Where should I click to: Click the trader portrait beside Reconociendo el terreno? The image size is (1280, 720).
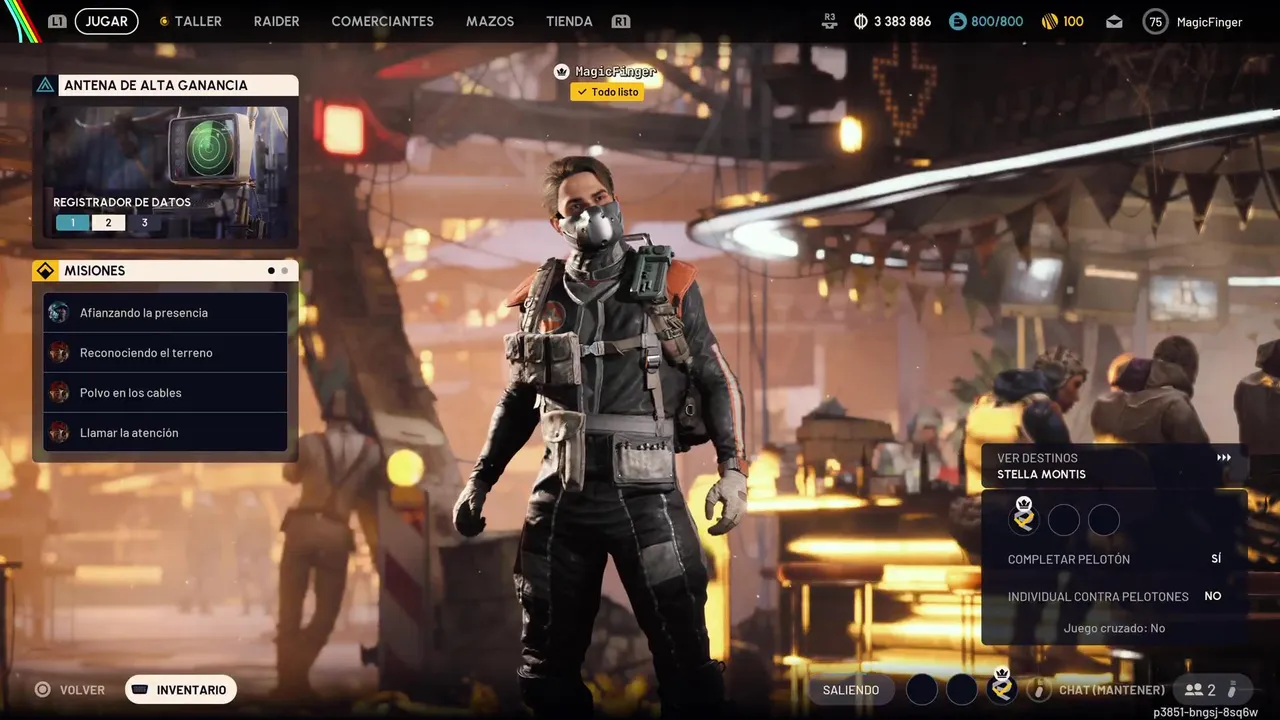[59, 353]
